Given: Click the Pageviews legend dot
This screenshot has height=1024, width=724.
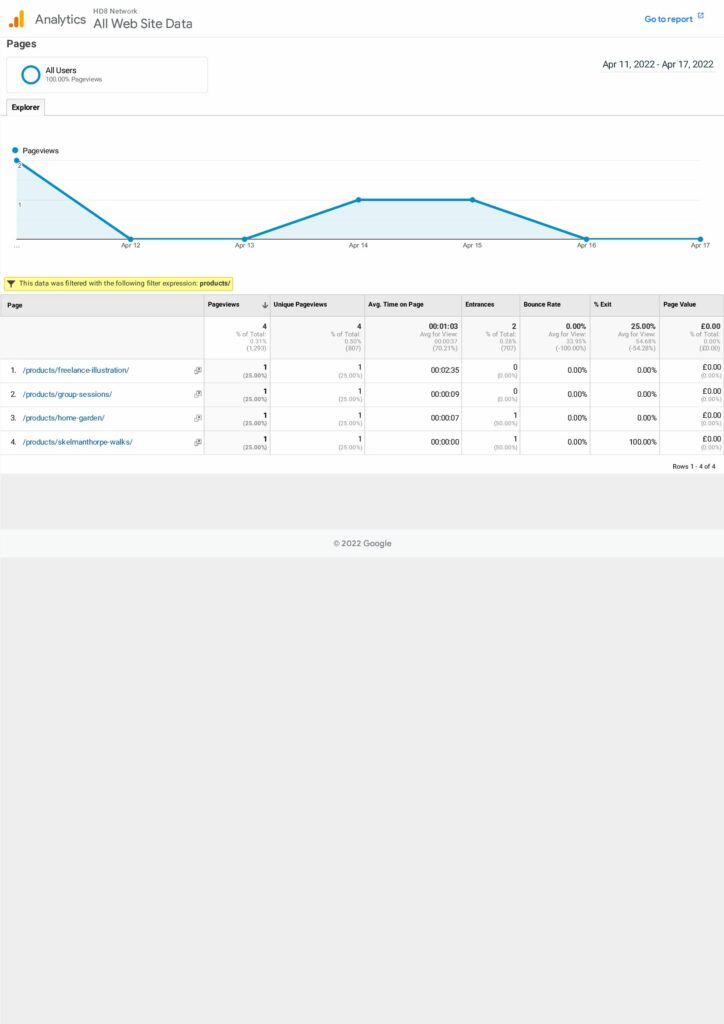Looking at the screenshot, I should pos(16,150).
